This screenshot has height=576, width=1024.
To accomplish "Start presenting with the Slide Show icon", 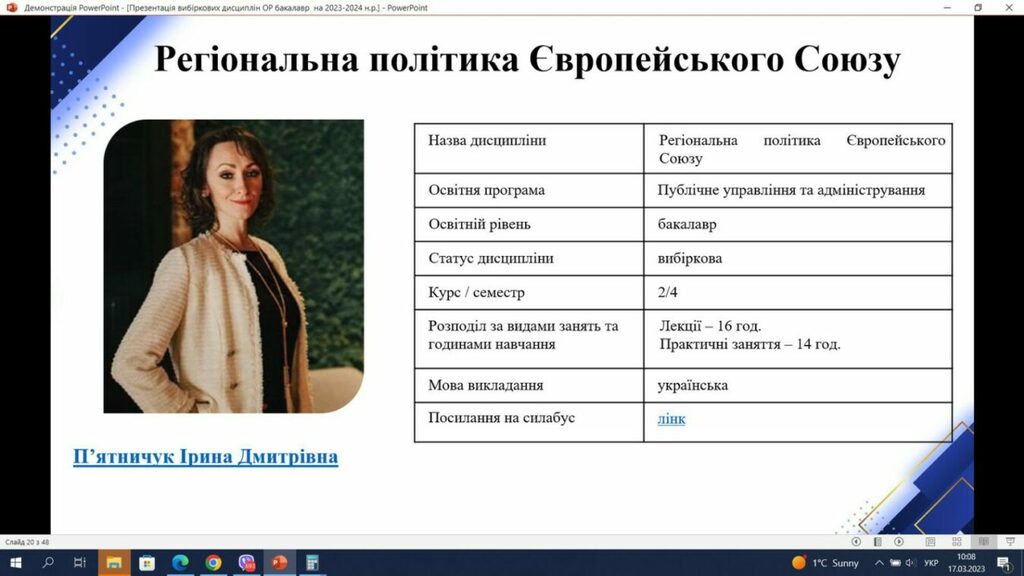I will pyautogui.click(x=1010, y=541).
